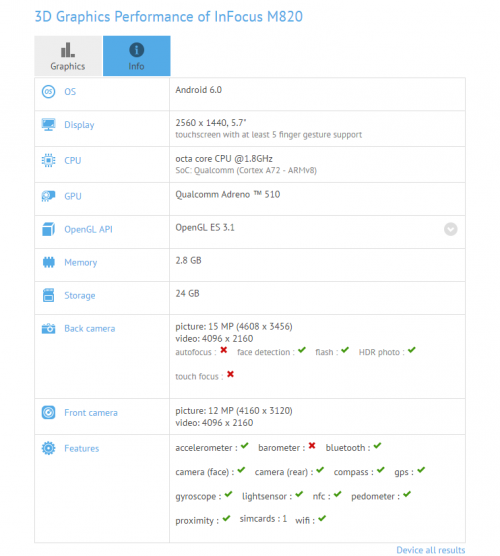The width and height of the screenshot is (500, 556).
Task: Click the page title 3D Graphics Performance of InFocus M820
Action: pos(169,17)
